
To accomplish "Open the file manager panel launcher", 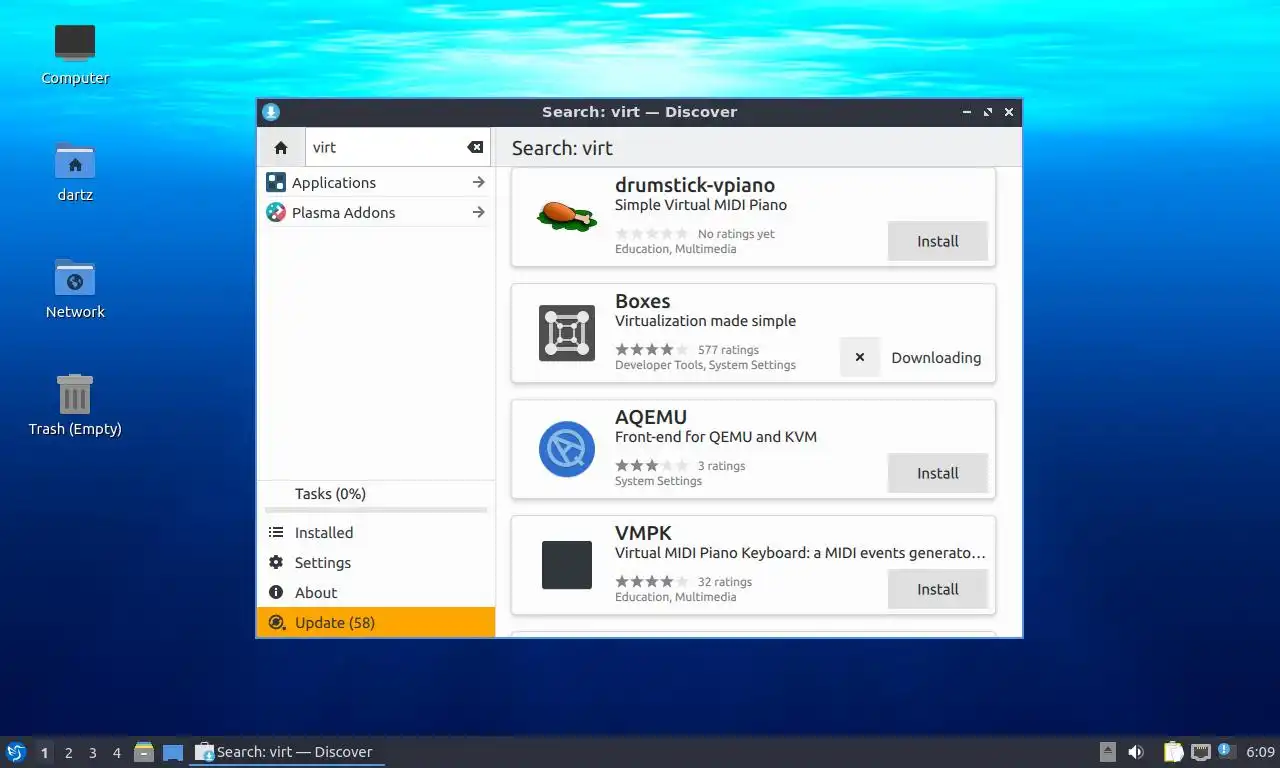I will (144, 752).
